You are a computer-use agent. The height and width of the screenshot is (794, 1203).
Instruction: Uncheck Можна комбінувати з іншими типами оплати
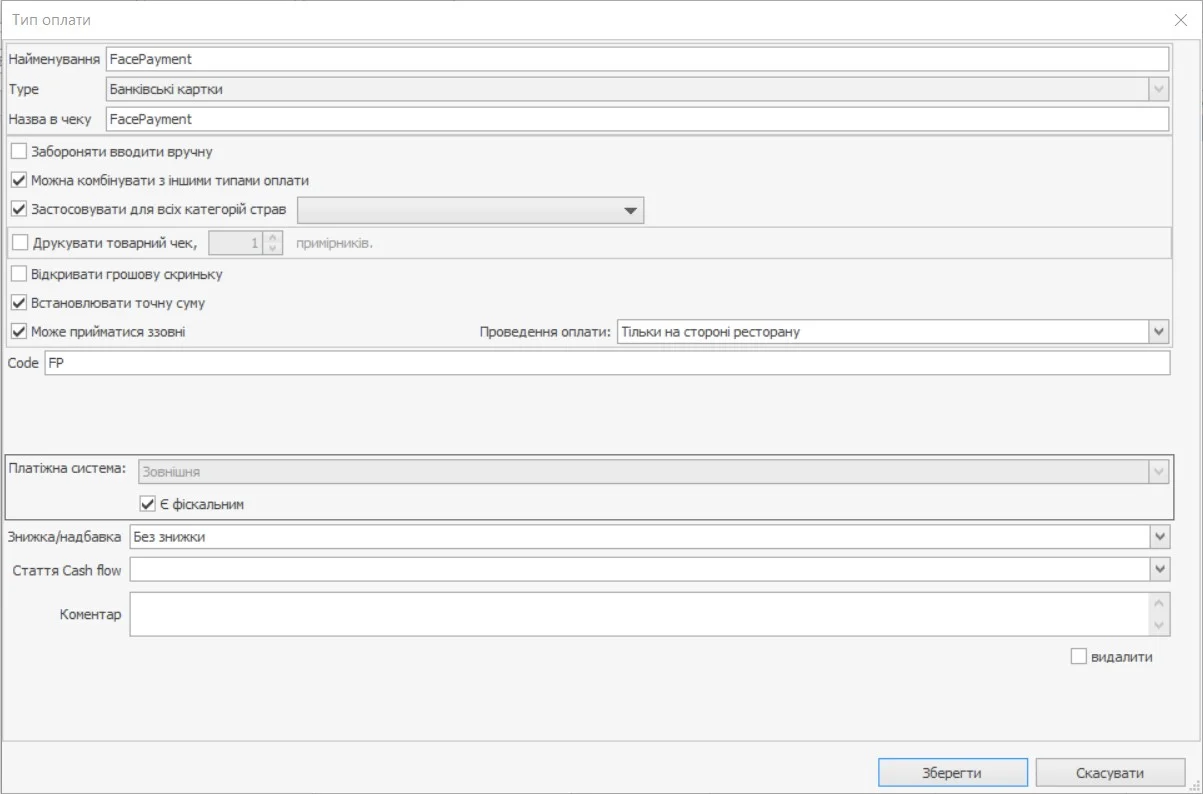(19, 181)
